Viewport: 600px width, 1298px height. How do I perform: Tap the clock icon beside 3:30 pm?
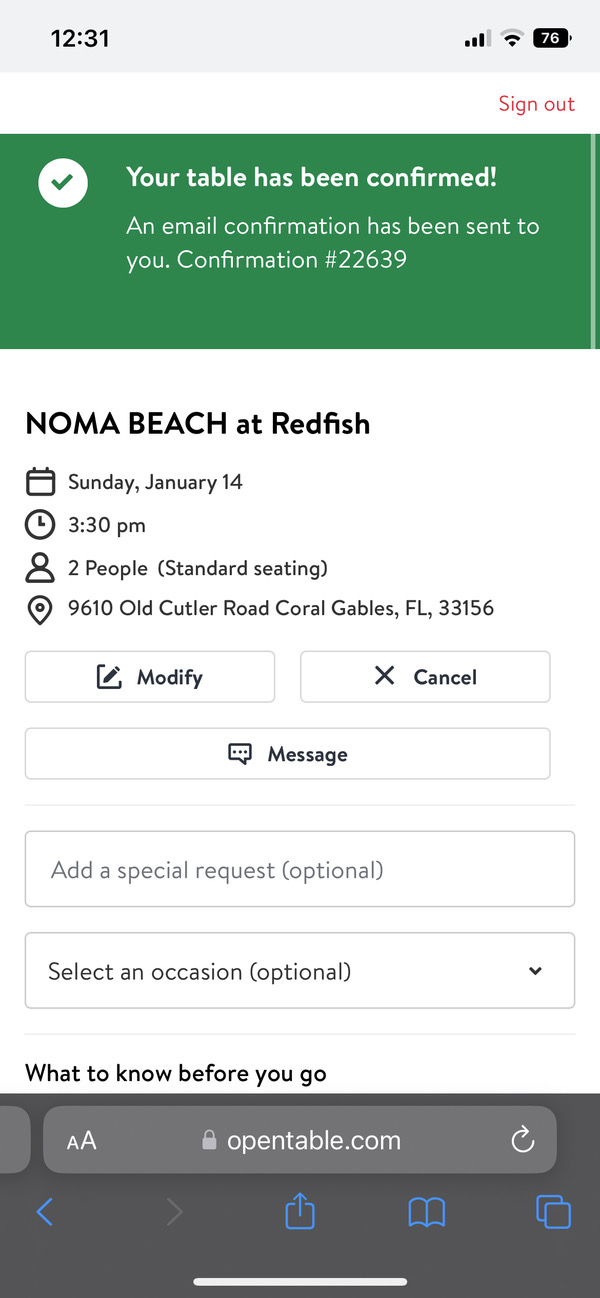[39, 525]
